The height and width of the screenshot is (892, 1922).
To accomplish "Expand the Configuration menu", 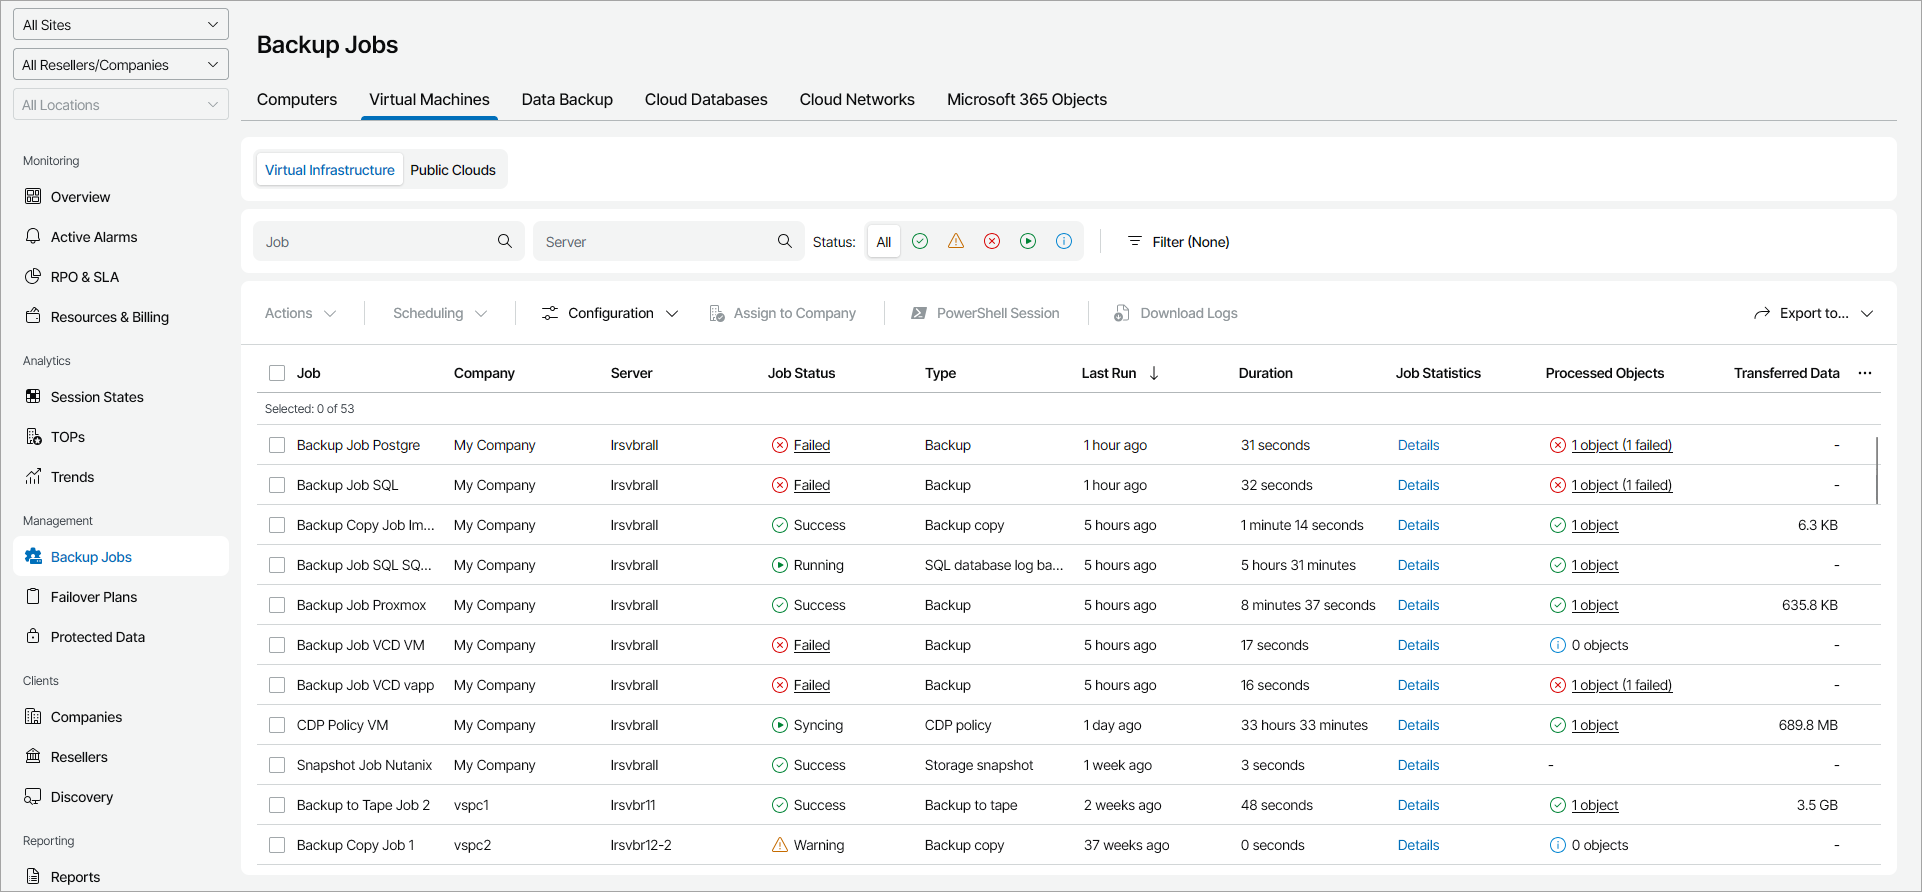I will click(x=610, y=313).
